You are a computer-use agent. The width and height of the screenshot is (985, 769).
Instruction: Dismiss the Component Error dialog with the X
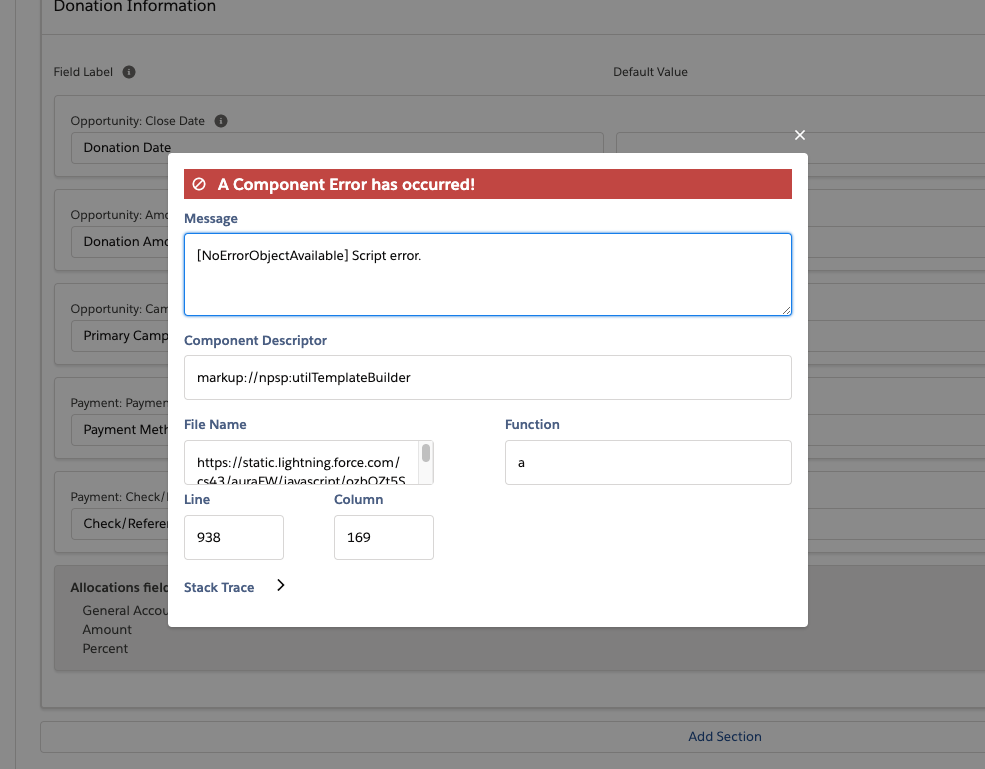(799, 134)
